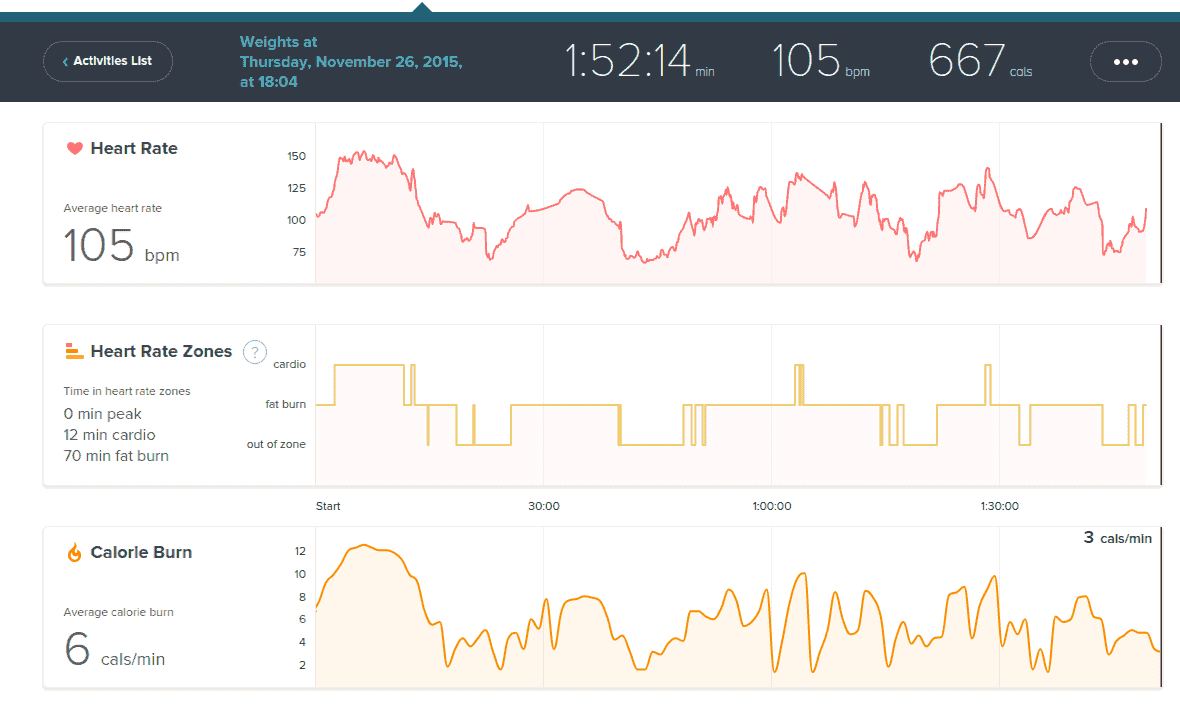The image size is (1180, 708).
Task: Click the average 6 cals/min value
Action: point(114,650)
